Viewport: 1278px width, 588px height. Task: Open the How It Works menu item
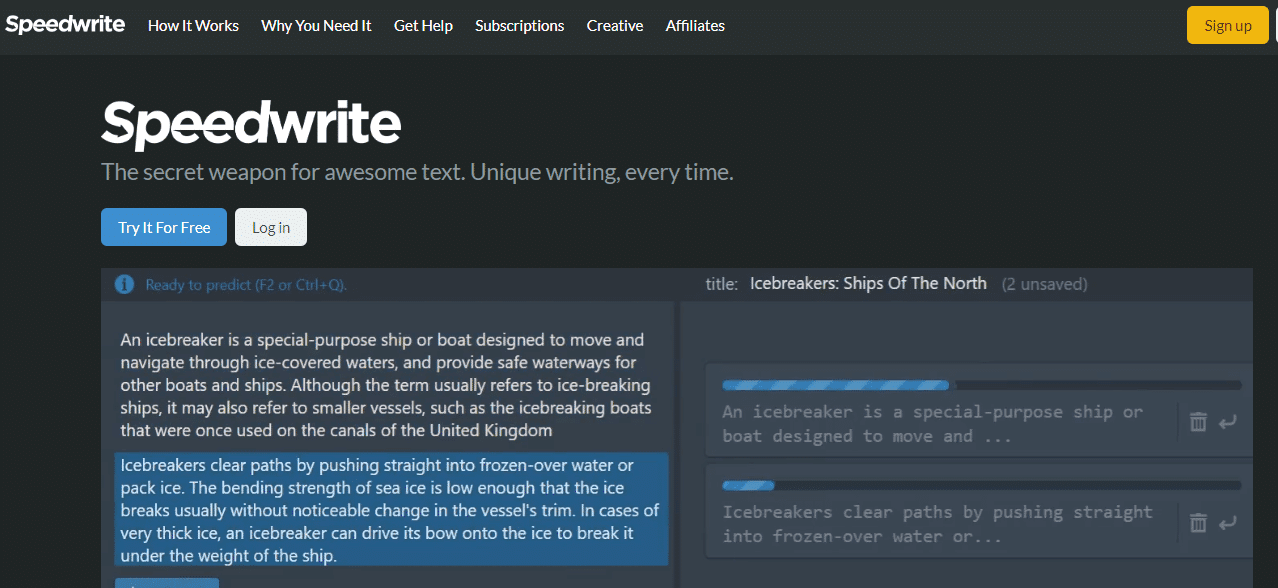tap(193, 26)
